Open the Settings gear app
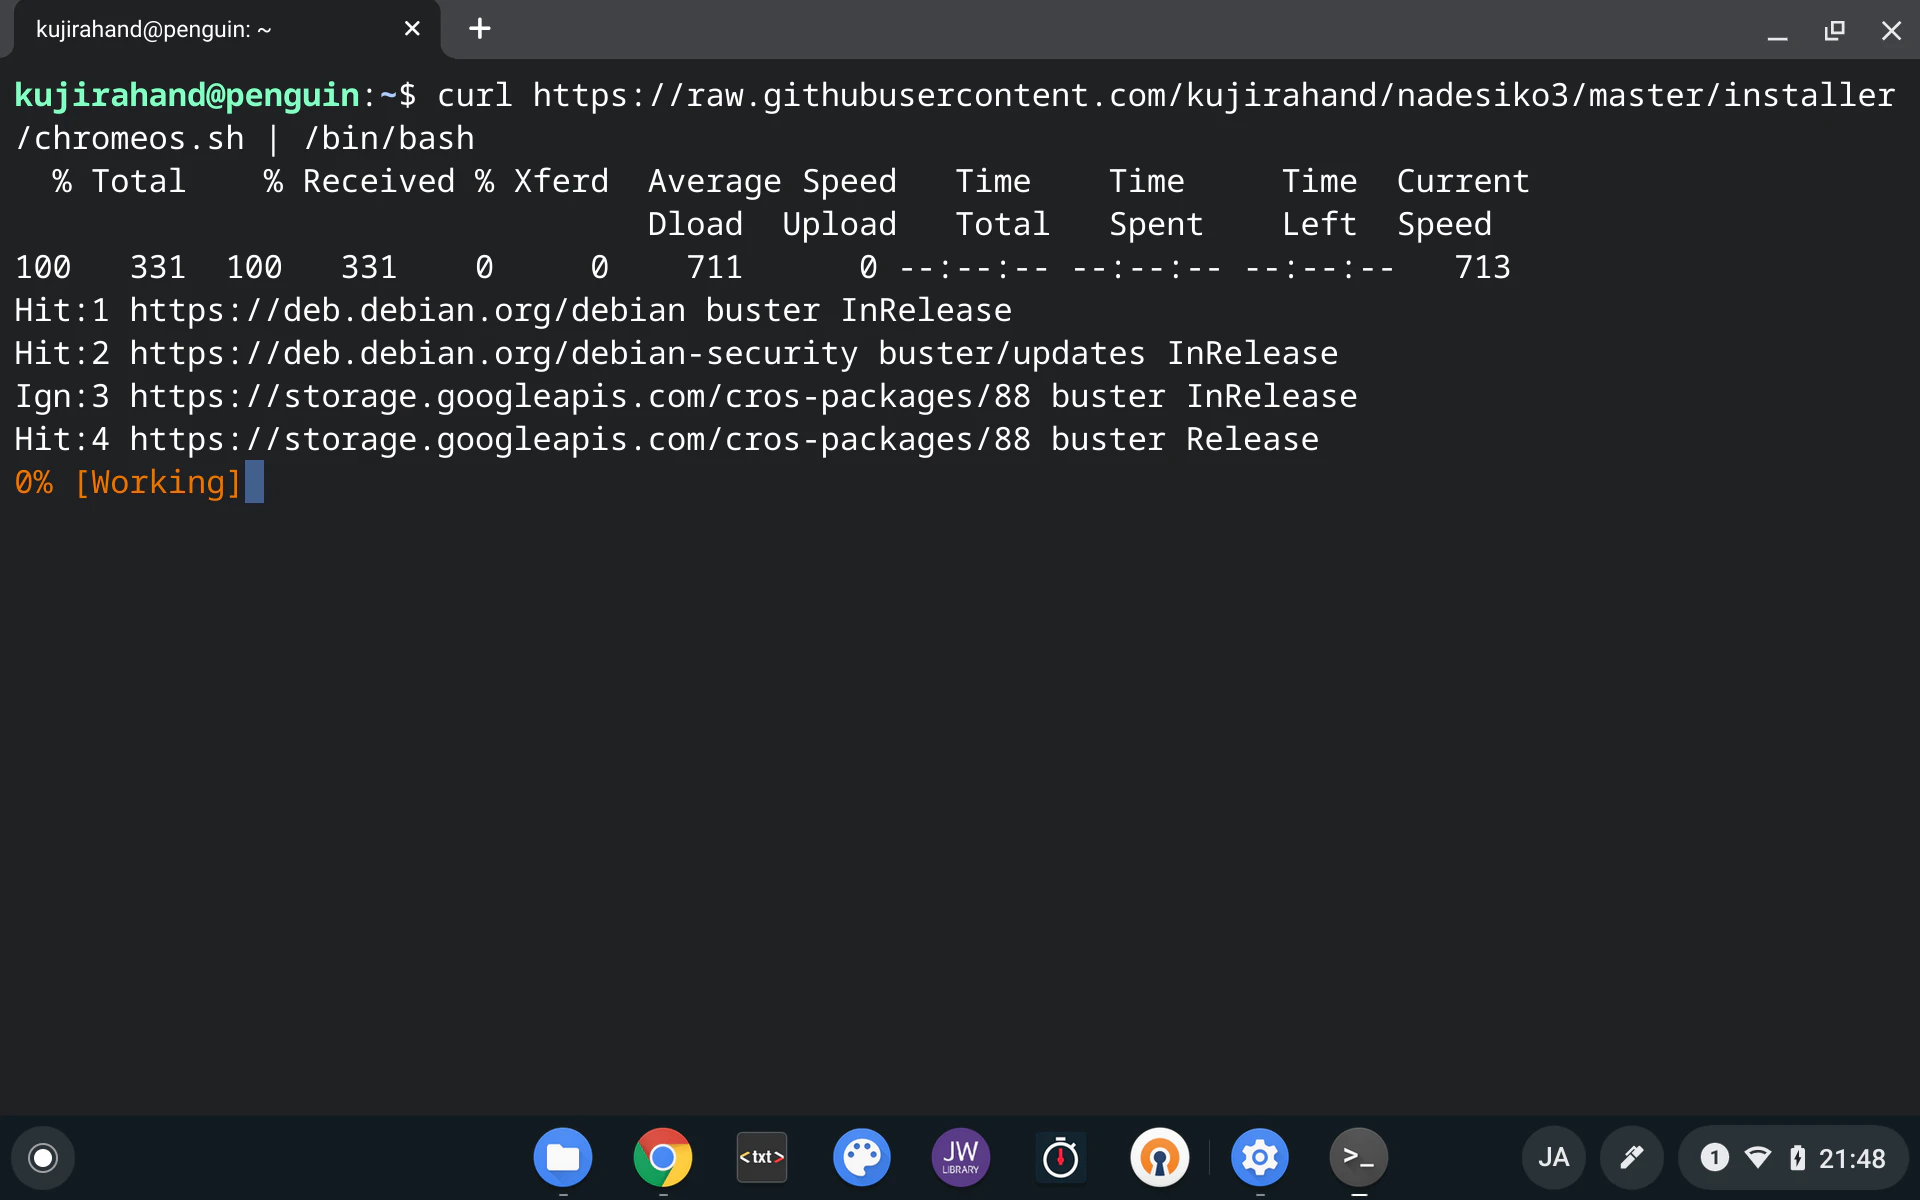Image resolution: width=1920 pixels, height=1200 pixels. pyautogui.click(x=1259, y=1157)
